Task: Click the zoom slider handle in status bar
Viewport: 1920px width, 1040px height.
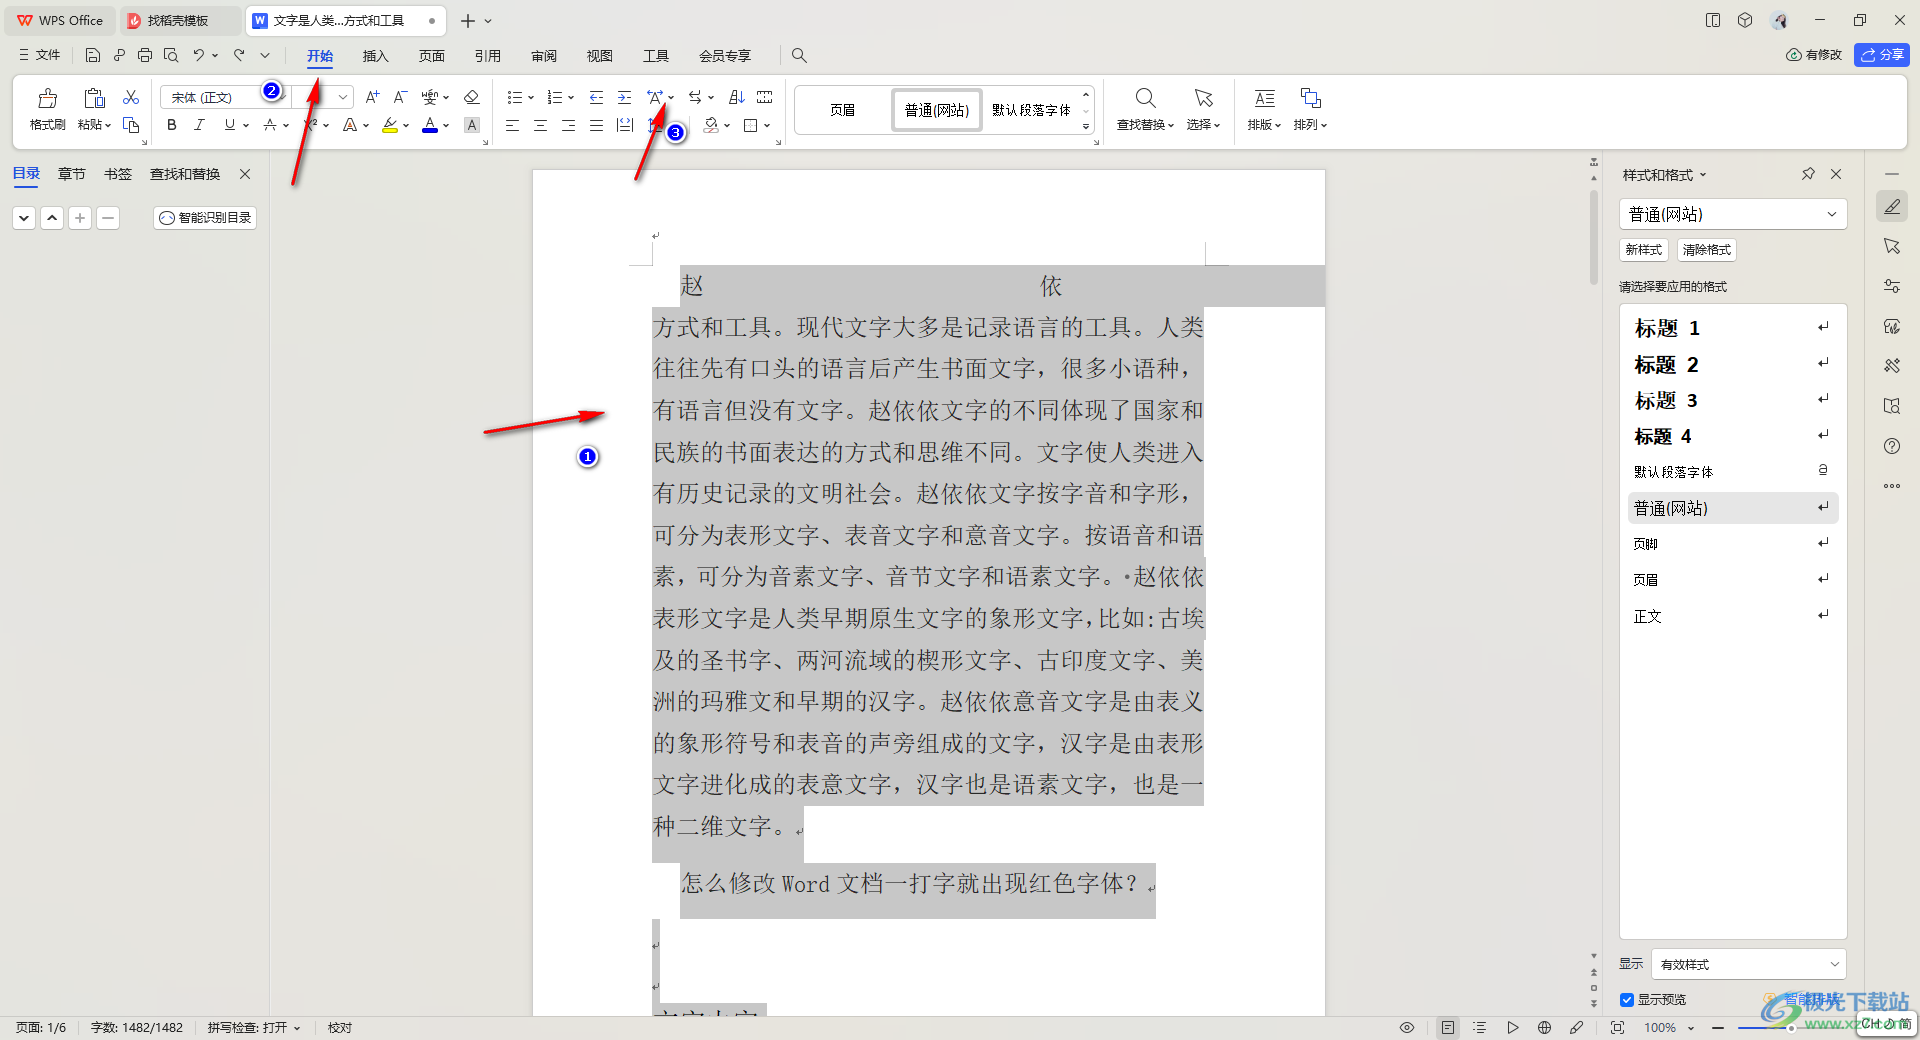Action: 1791,1027
